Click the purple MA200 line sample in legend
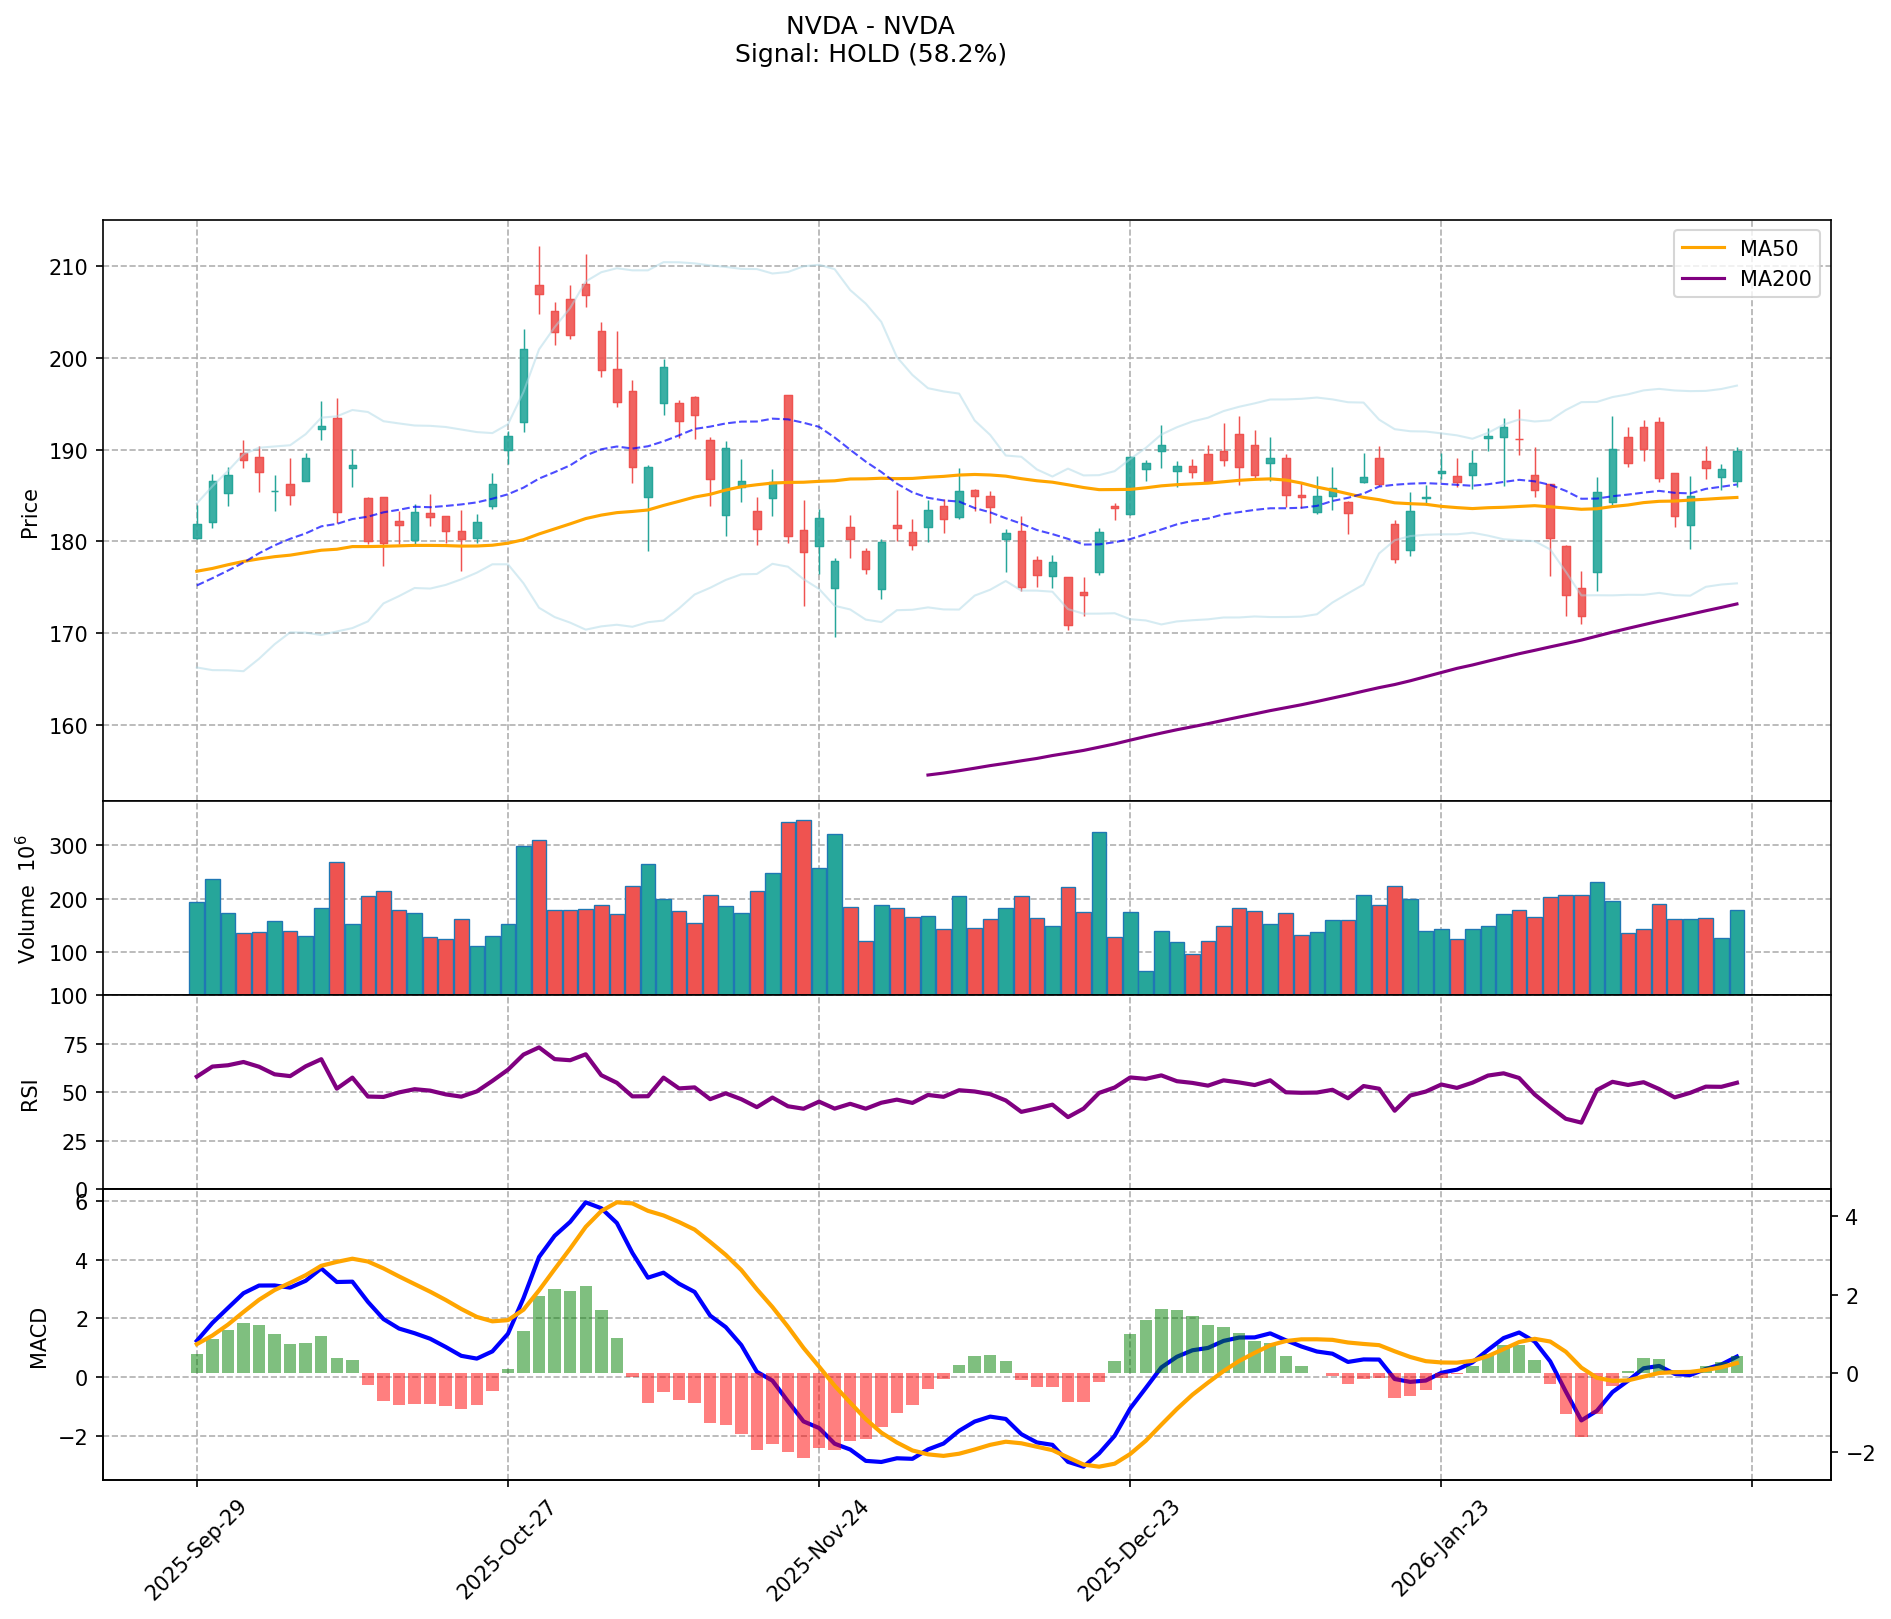The width and height of the screenshot is (1891, 1619). [x=1704, y=279]
